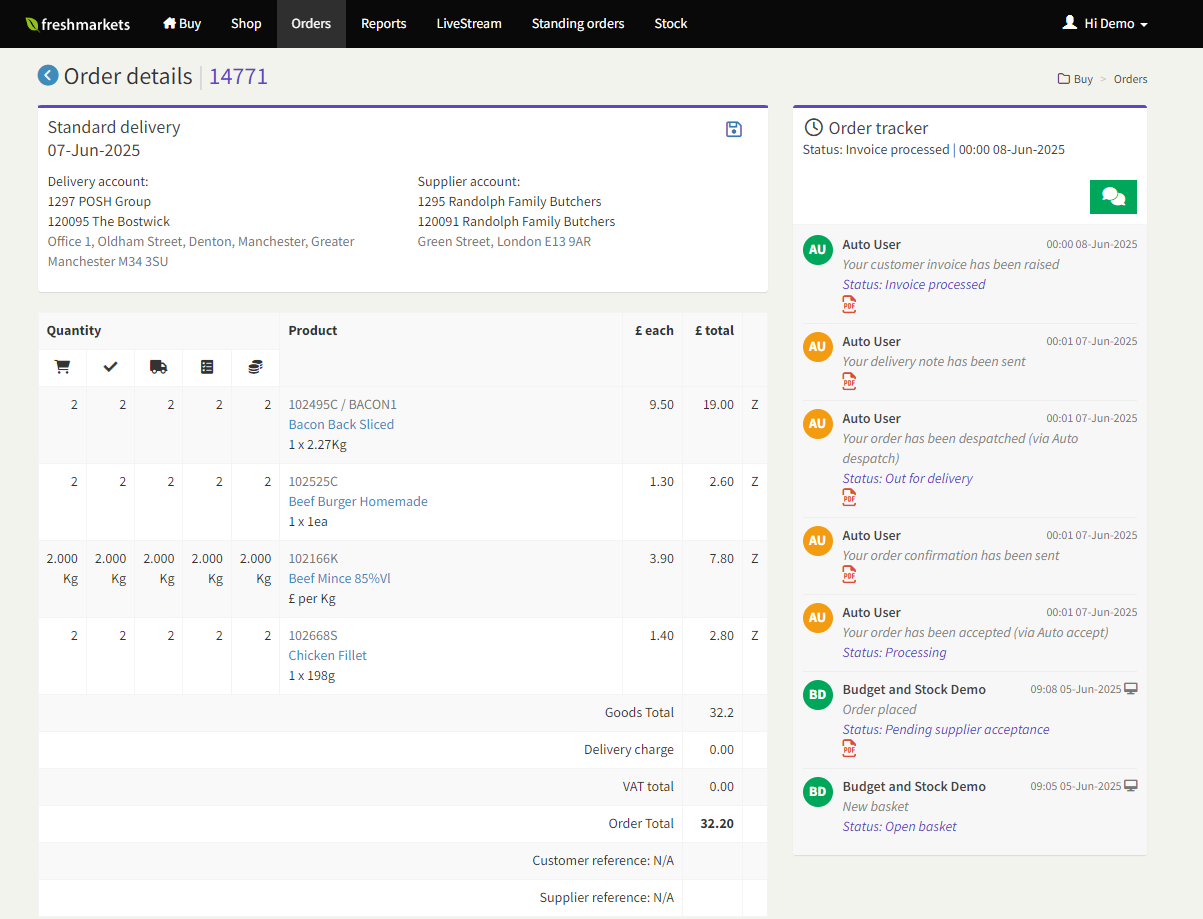The height and width of the screenshot is (919, 1203).
Task: Click the list quantity column icon
Action: (x=207, y=367)
